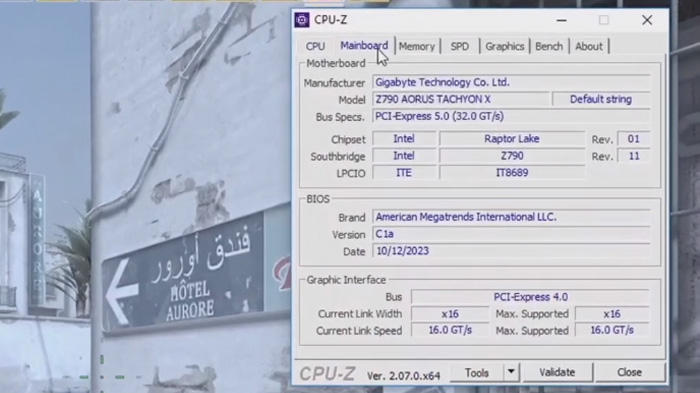Click the Bus Specs PCI-Express 5.0 field
The width and height of the screenshot is (700, 393).
coord(511,116)
